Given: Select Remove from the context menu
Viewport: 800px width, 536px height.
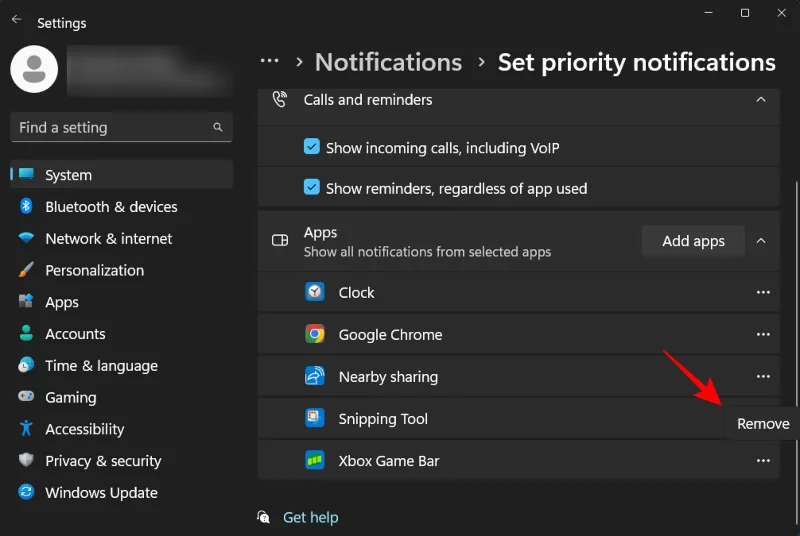Looking at the screenshot, I should (763, 423).
